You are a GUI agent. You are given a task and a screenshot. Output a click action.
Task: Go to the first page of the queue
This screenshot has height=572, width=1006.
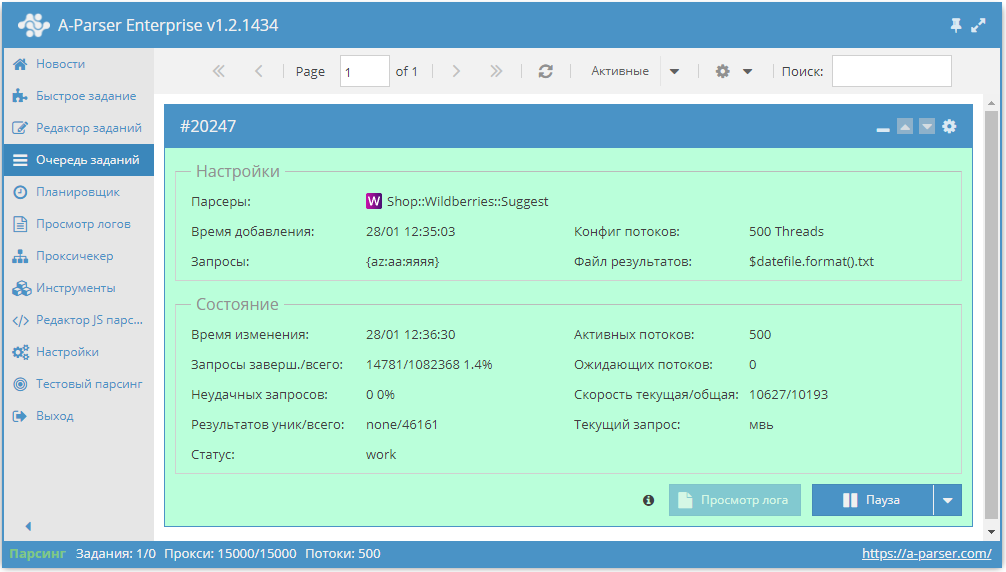pyautogui.click(x=219, y=71)
